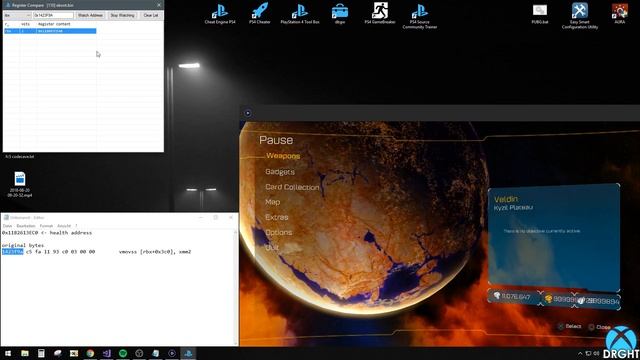Click the Clear List button
The image size is (640, 360).
click(x=151, y=16)
